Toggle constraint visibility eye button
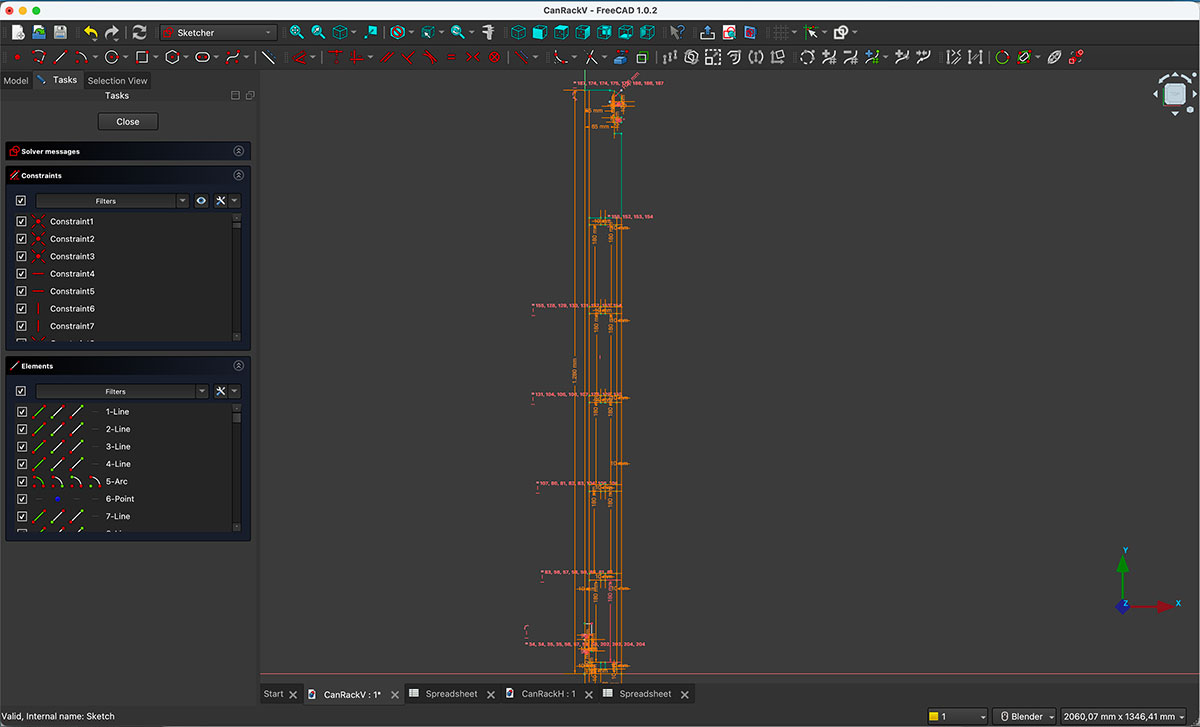The height and width of the screenshot is (727, 1200). 201,201
